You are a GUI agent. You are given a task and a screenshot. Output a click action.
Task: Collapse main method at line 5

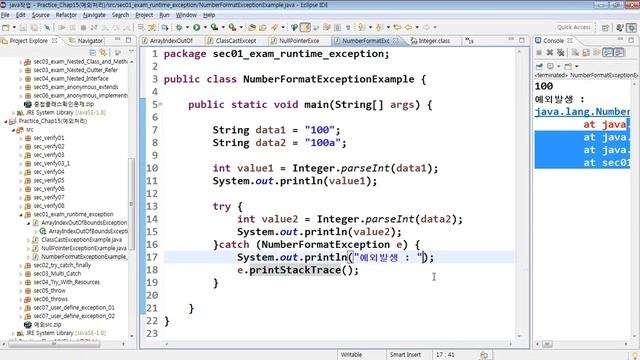point(160,104)
